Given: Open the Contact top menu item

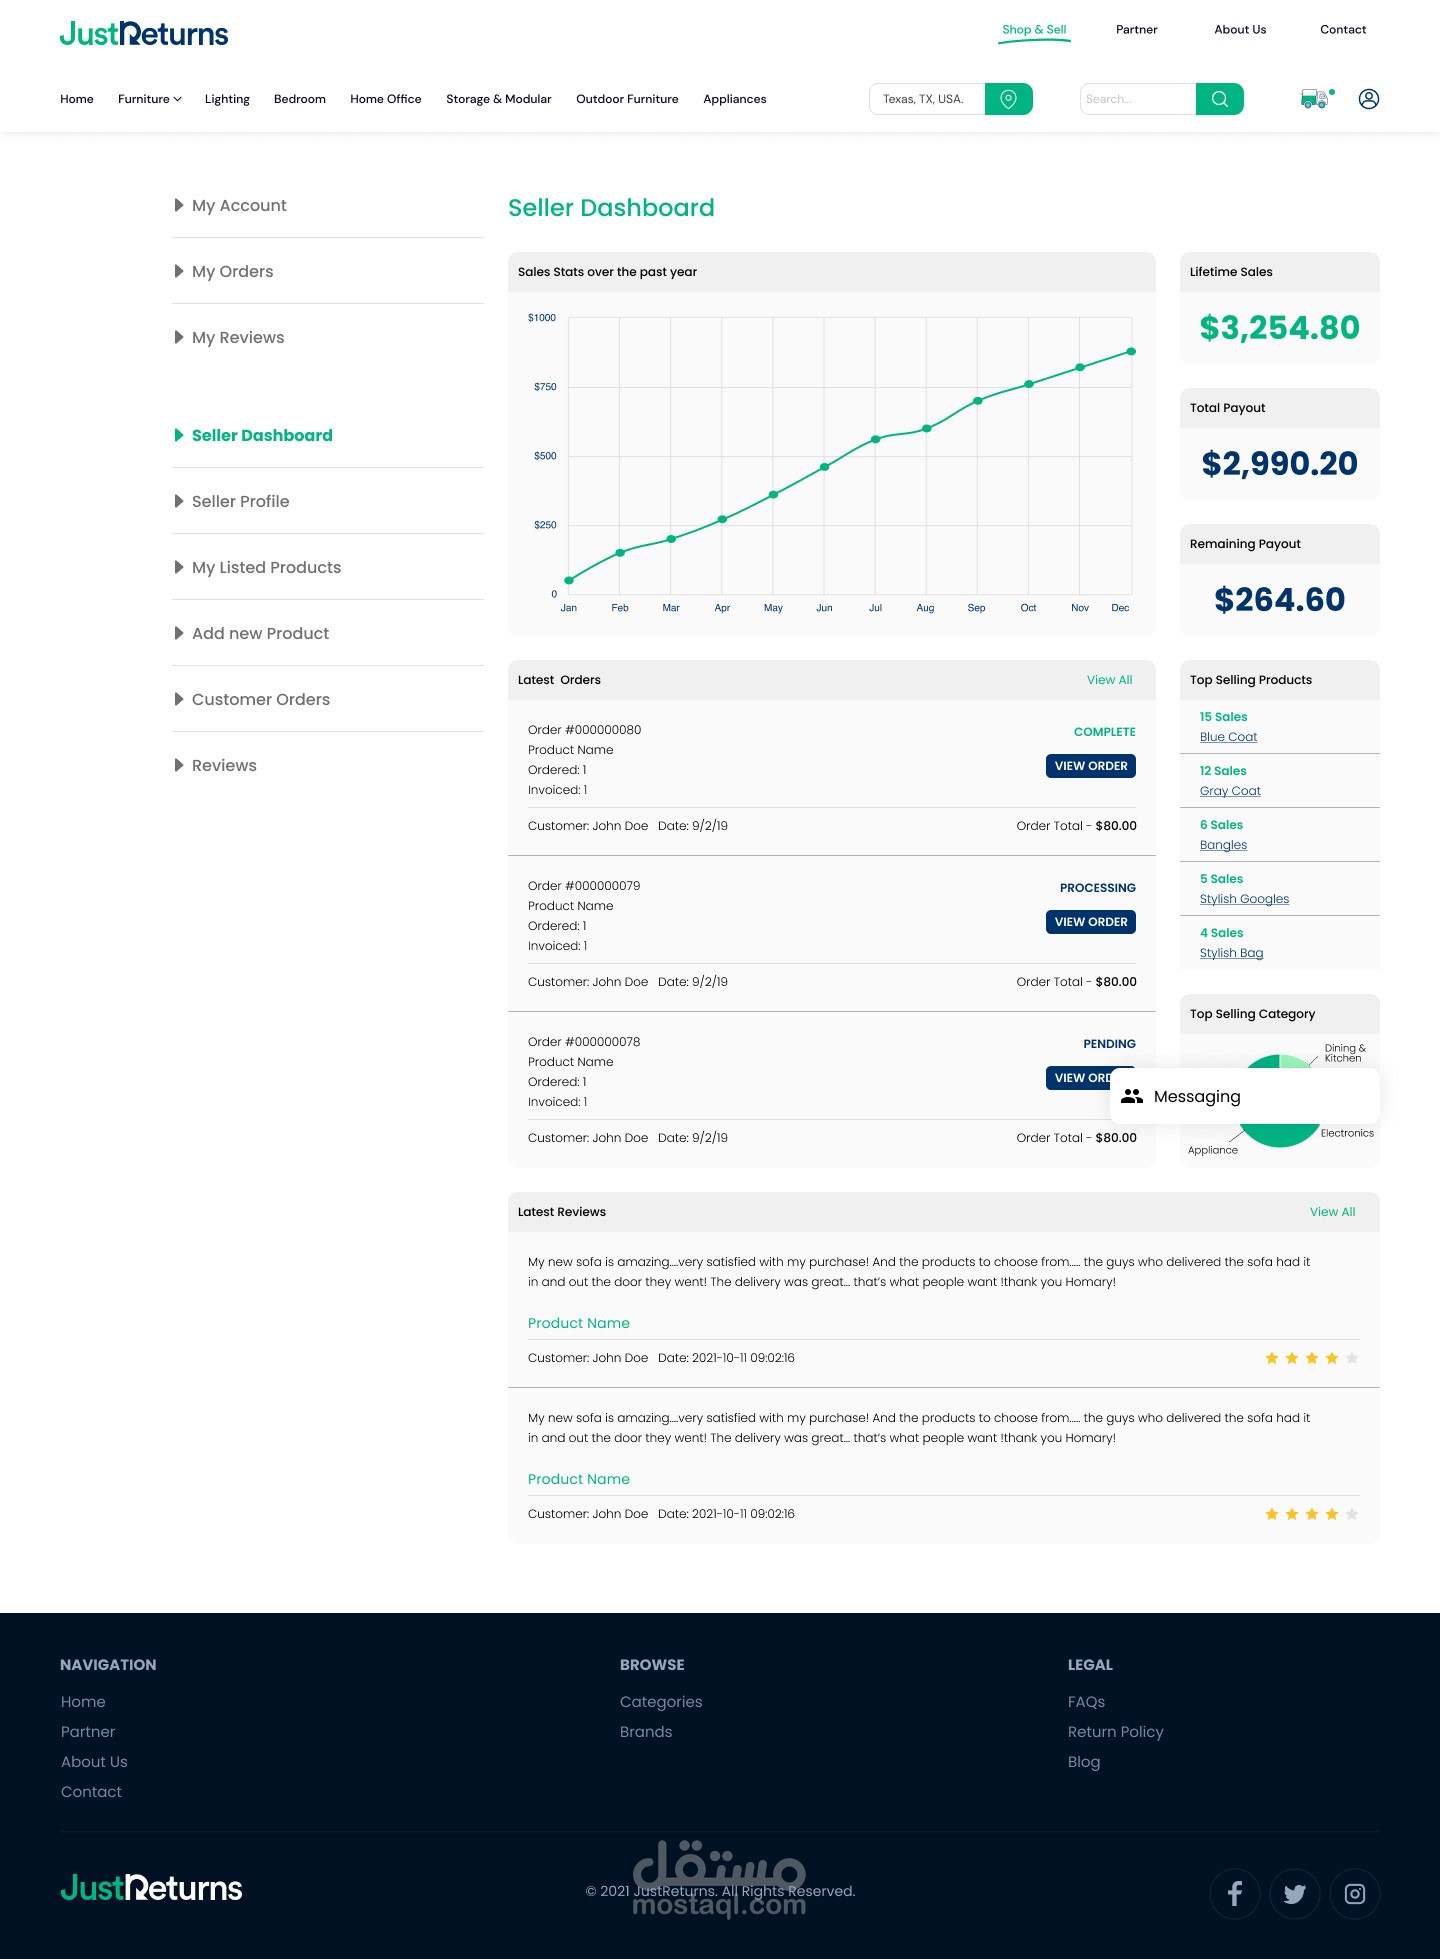Looking at the screenshot, I should [1343, 30].
